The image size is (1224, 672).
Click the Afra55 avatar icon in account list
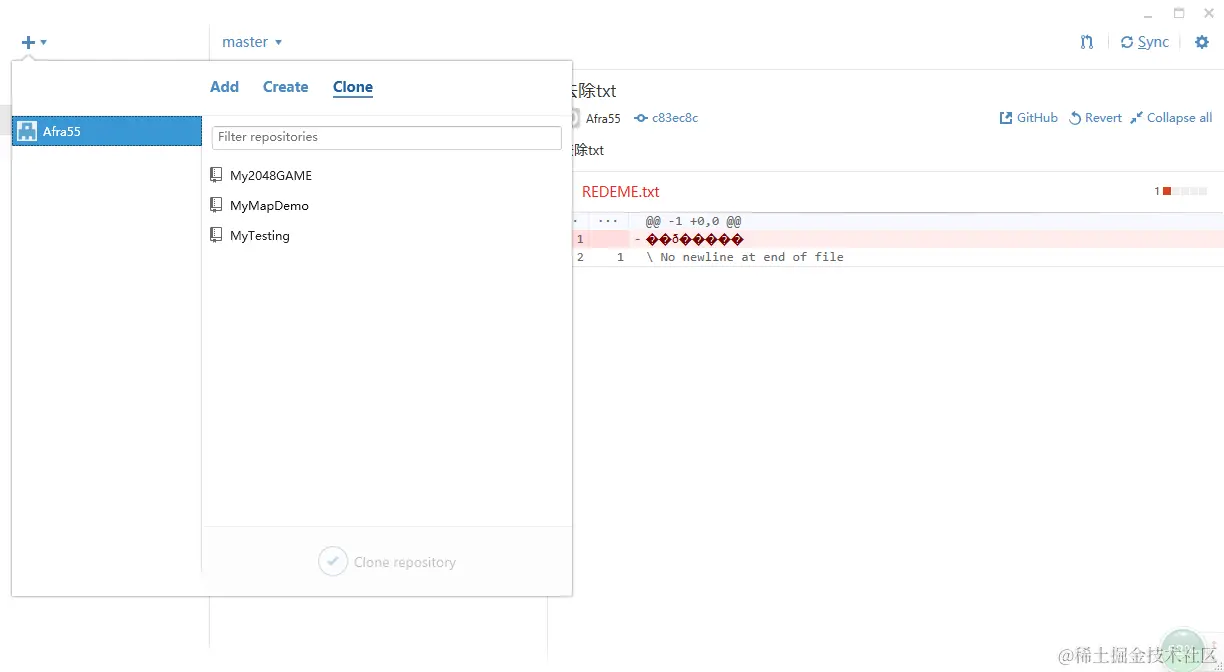click(27, 131)
